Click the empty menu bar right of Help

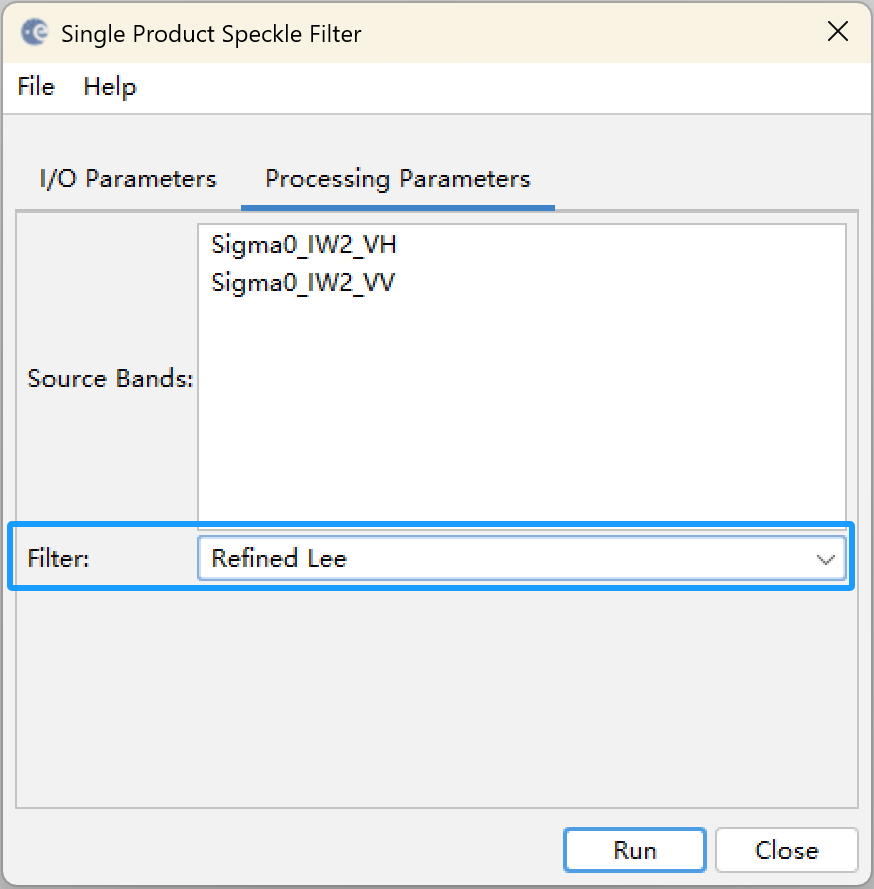pyautogui.click(x=504, y=87)
